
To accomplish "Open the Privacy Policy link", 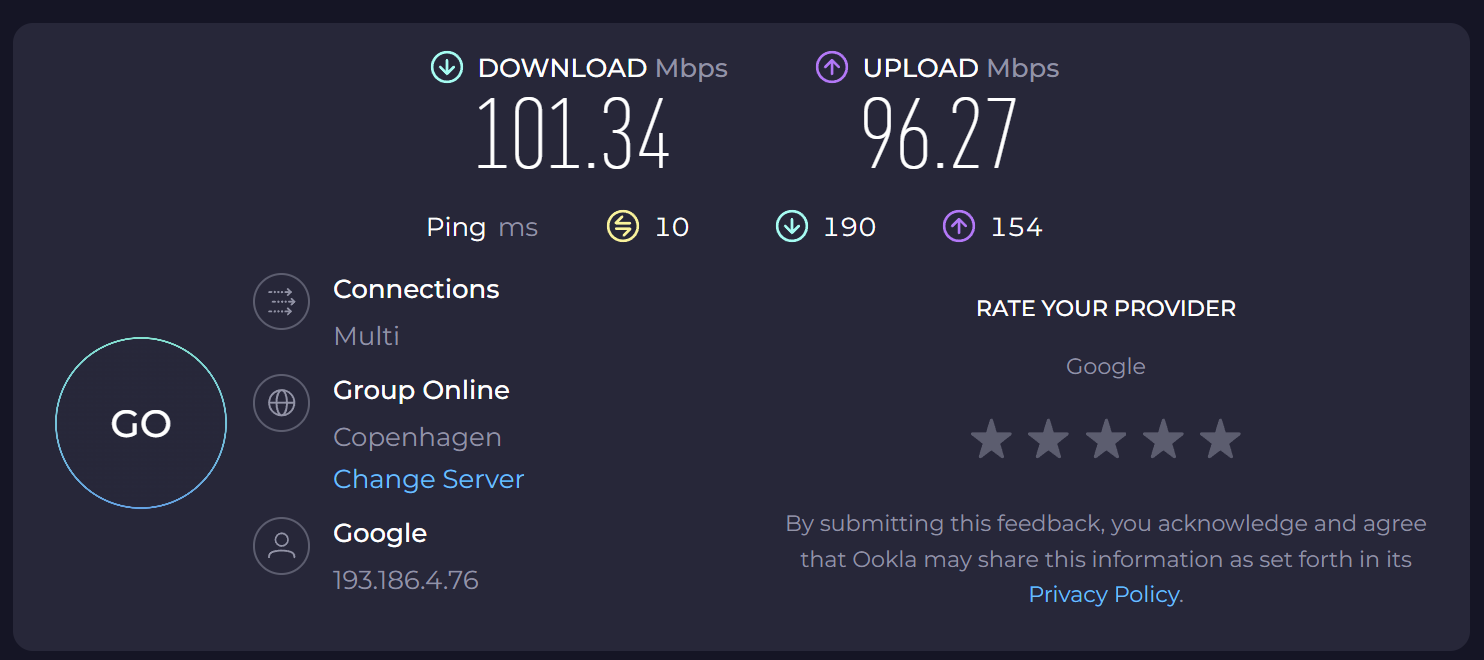I will click(x=1104, y=594).
